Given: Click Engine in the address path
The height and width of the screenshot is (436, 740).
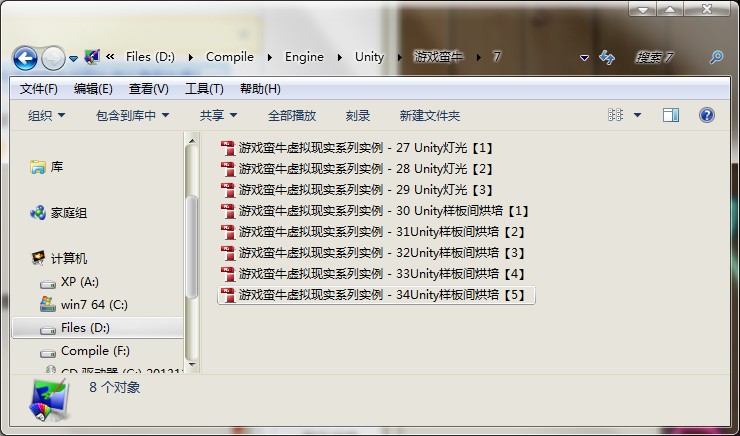Looking at the screenshot, I should 304,57.
